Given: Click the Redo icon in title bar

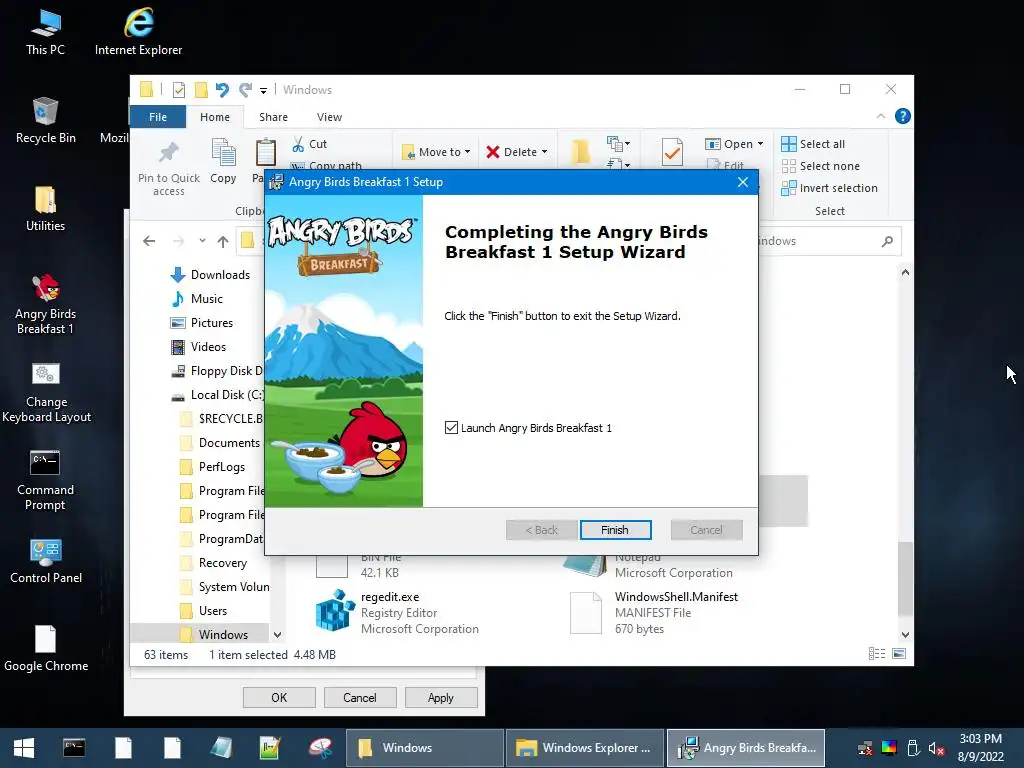Looking at the screenshot, I should click(246, 89).
